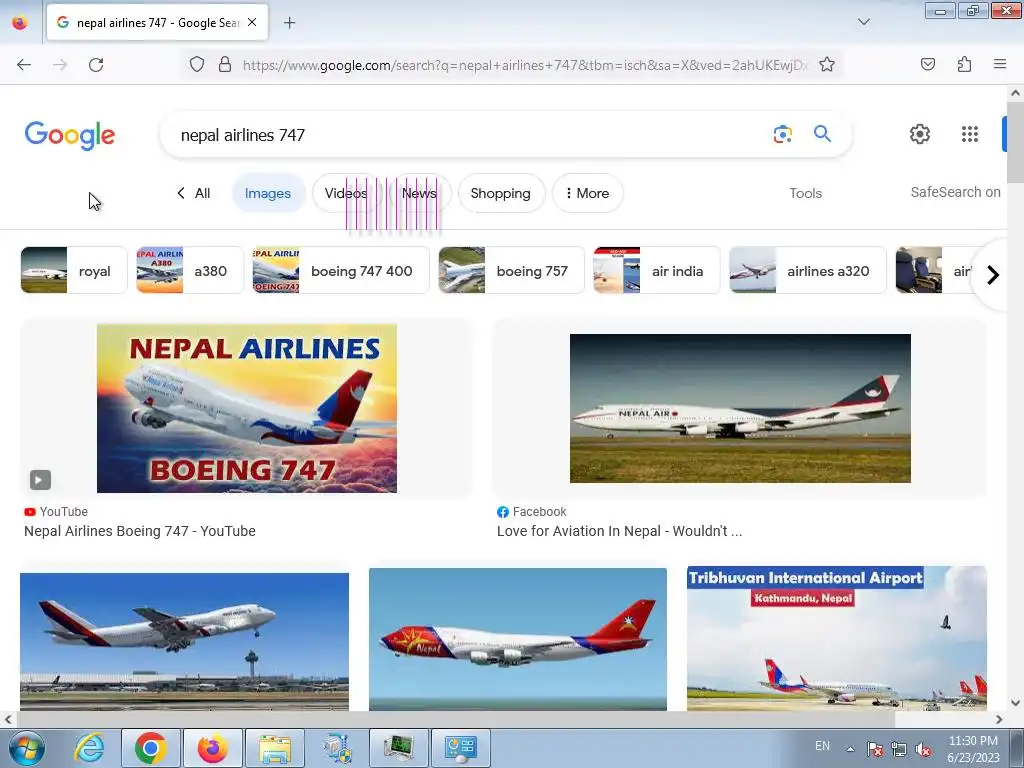Screen dimensions: 1024x768
Task: Click the horizontal scrollbar at page bottom
Action: (x=454, y=719)
